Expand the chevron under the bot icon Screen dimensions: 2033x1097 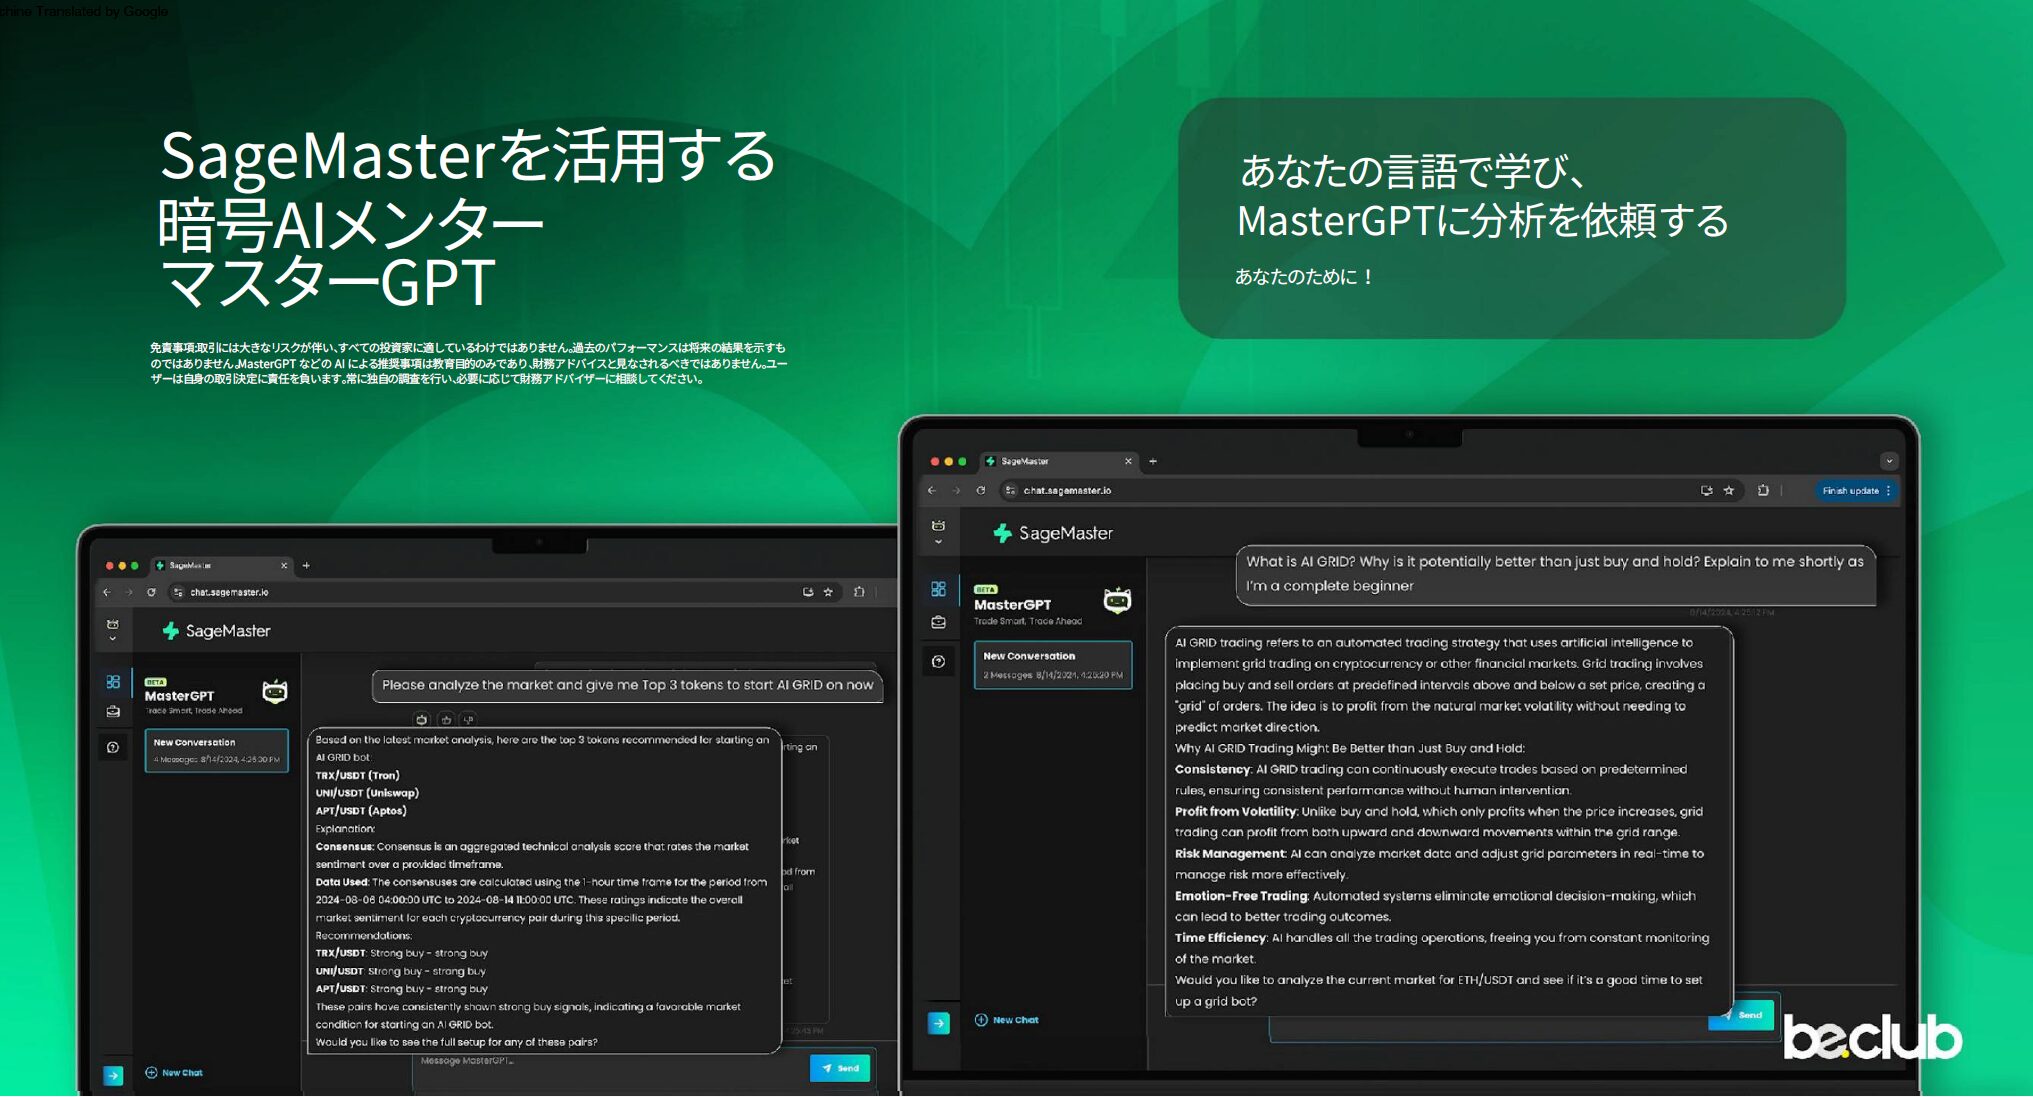tap(938, 541)
